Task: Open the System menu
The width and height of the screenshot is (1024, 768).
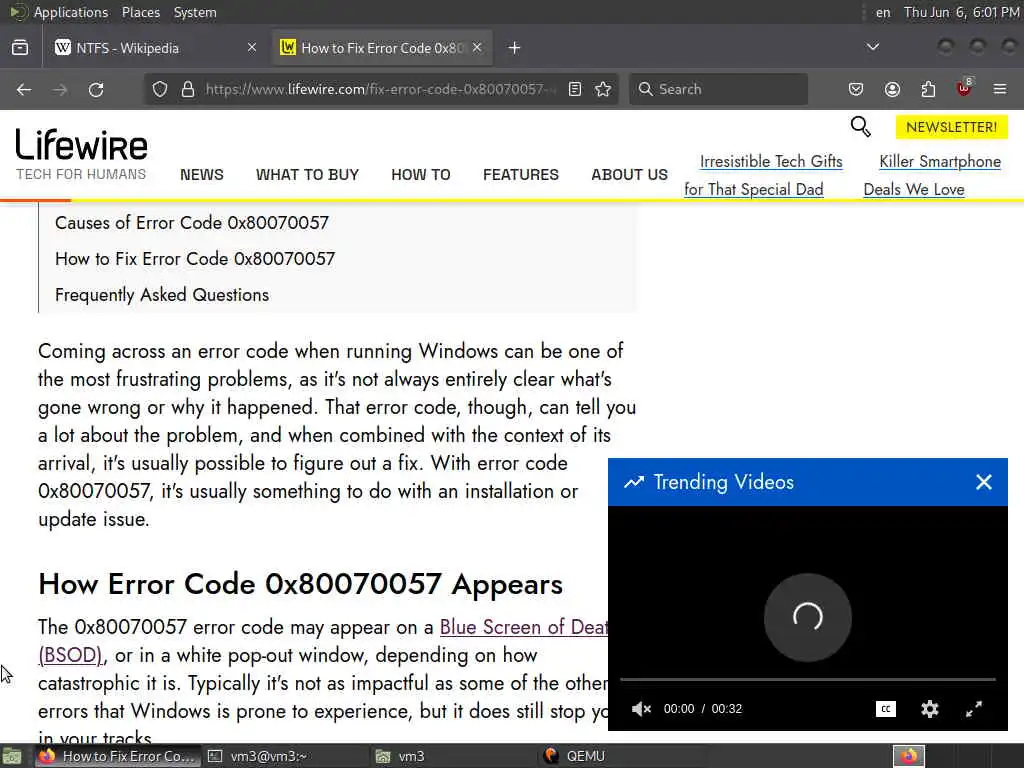Action: pos(195,12)
